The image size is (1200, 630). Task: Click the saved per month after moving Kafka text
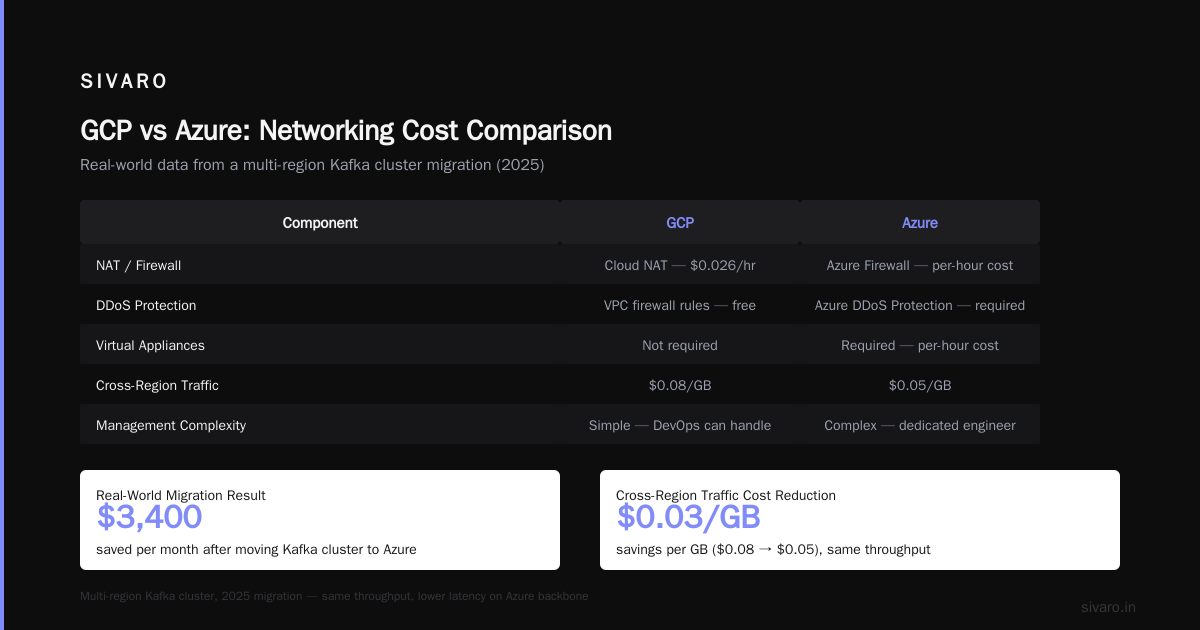click(256, 550)
